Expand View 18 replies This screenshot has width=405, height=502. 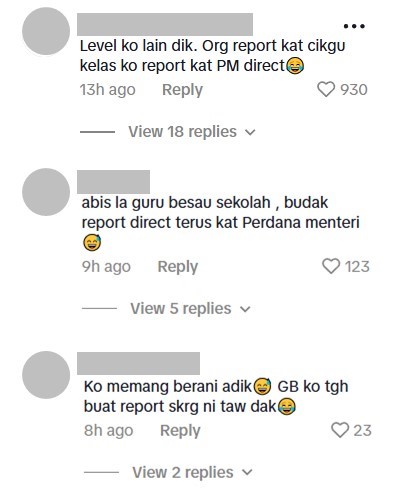tap(192, 132)
